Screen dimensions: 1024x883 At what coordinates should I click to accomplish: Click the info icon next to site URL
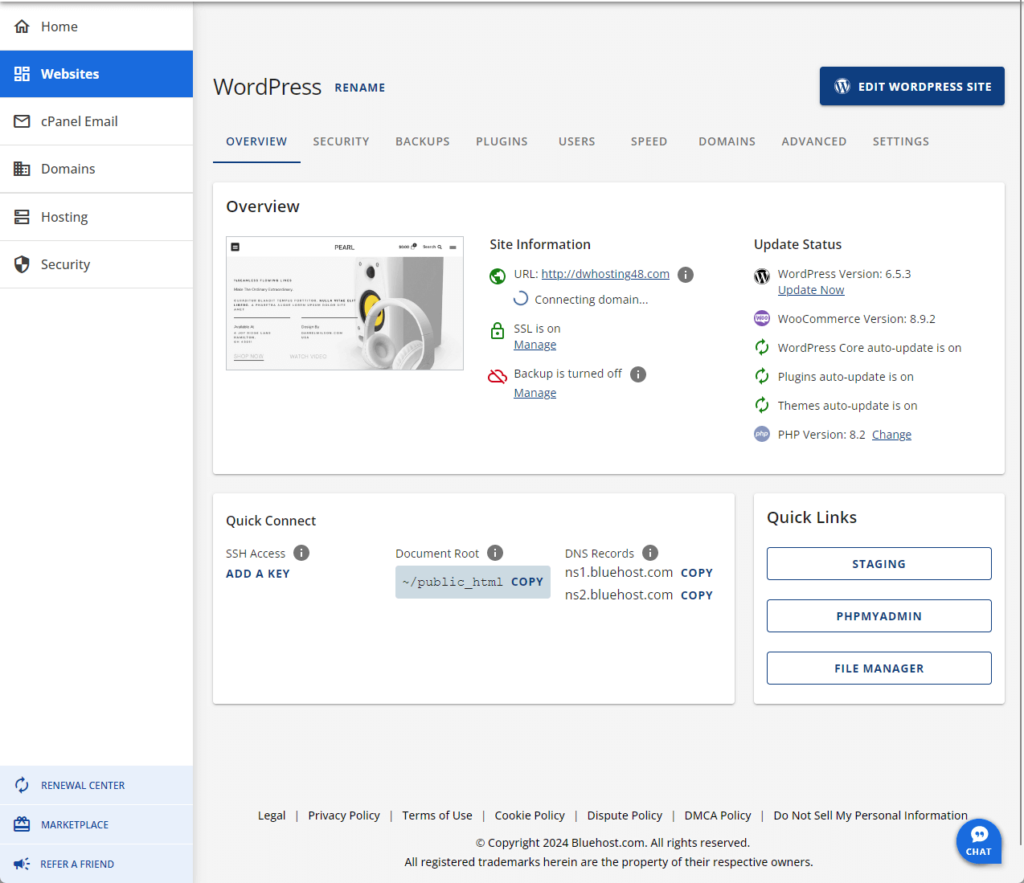(x=685, y=274)
